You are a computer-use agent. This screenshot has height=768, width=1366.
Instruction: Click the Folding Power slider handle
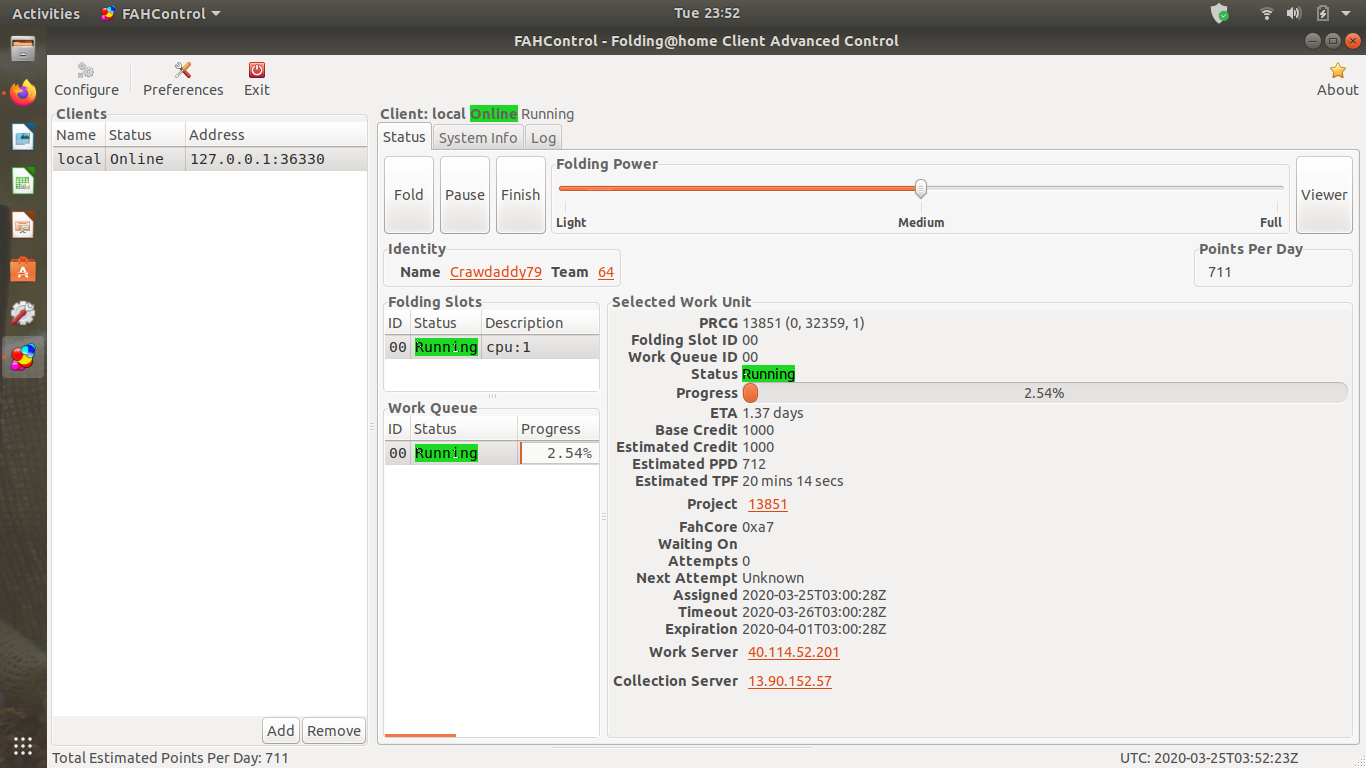click(x=921, y=188)
